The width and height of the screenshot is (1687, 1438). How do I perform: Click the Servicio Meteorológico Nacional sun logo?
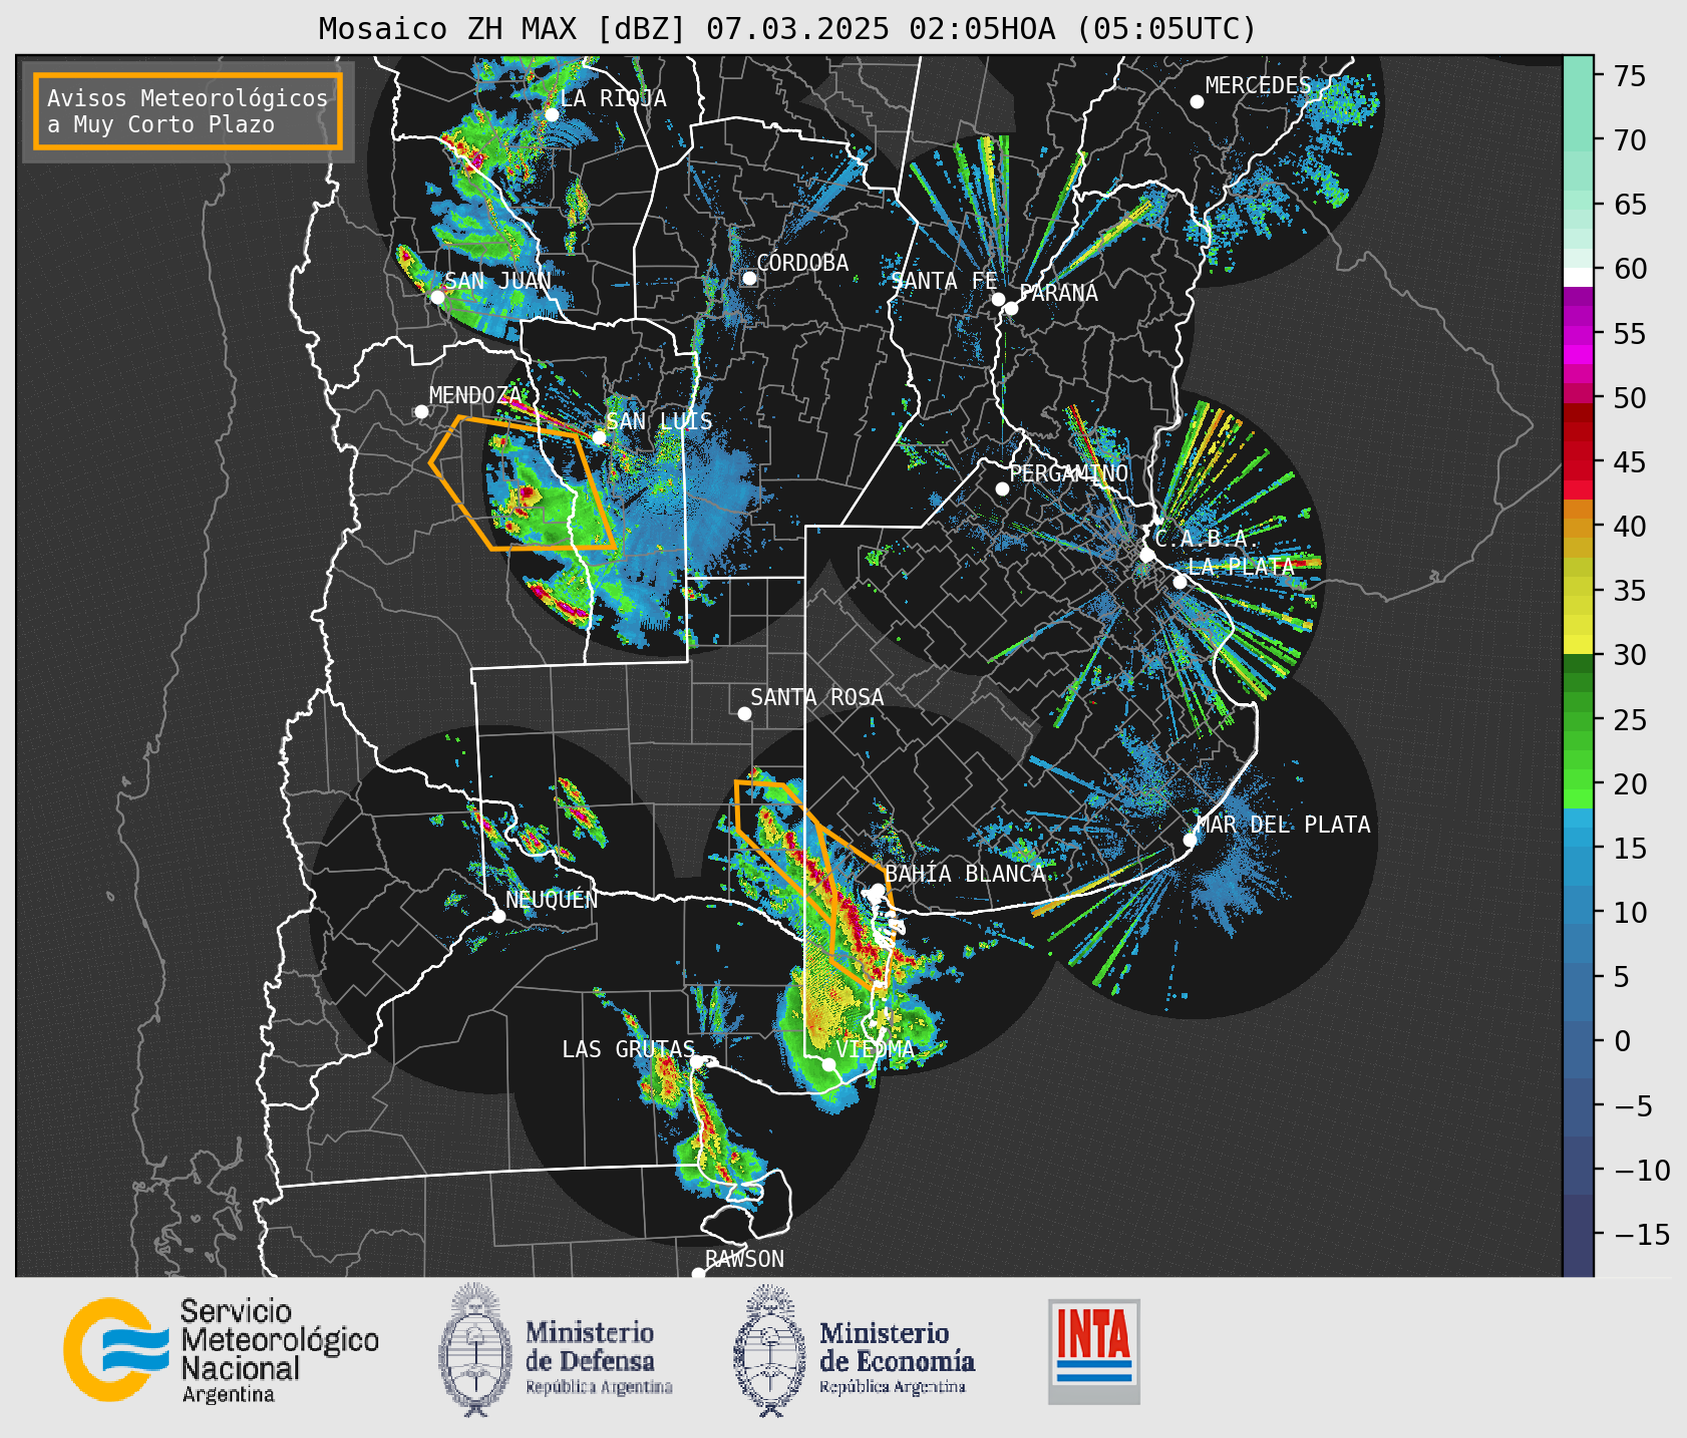(x=116, y=1349)
